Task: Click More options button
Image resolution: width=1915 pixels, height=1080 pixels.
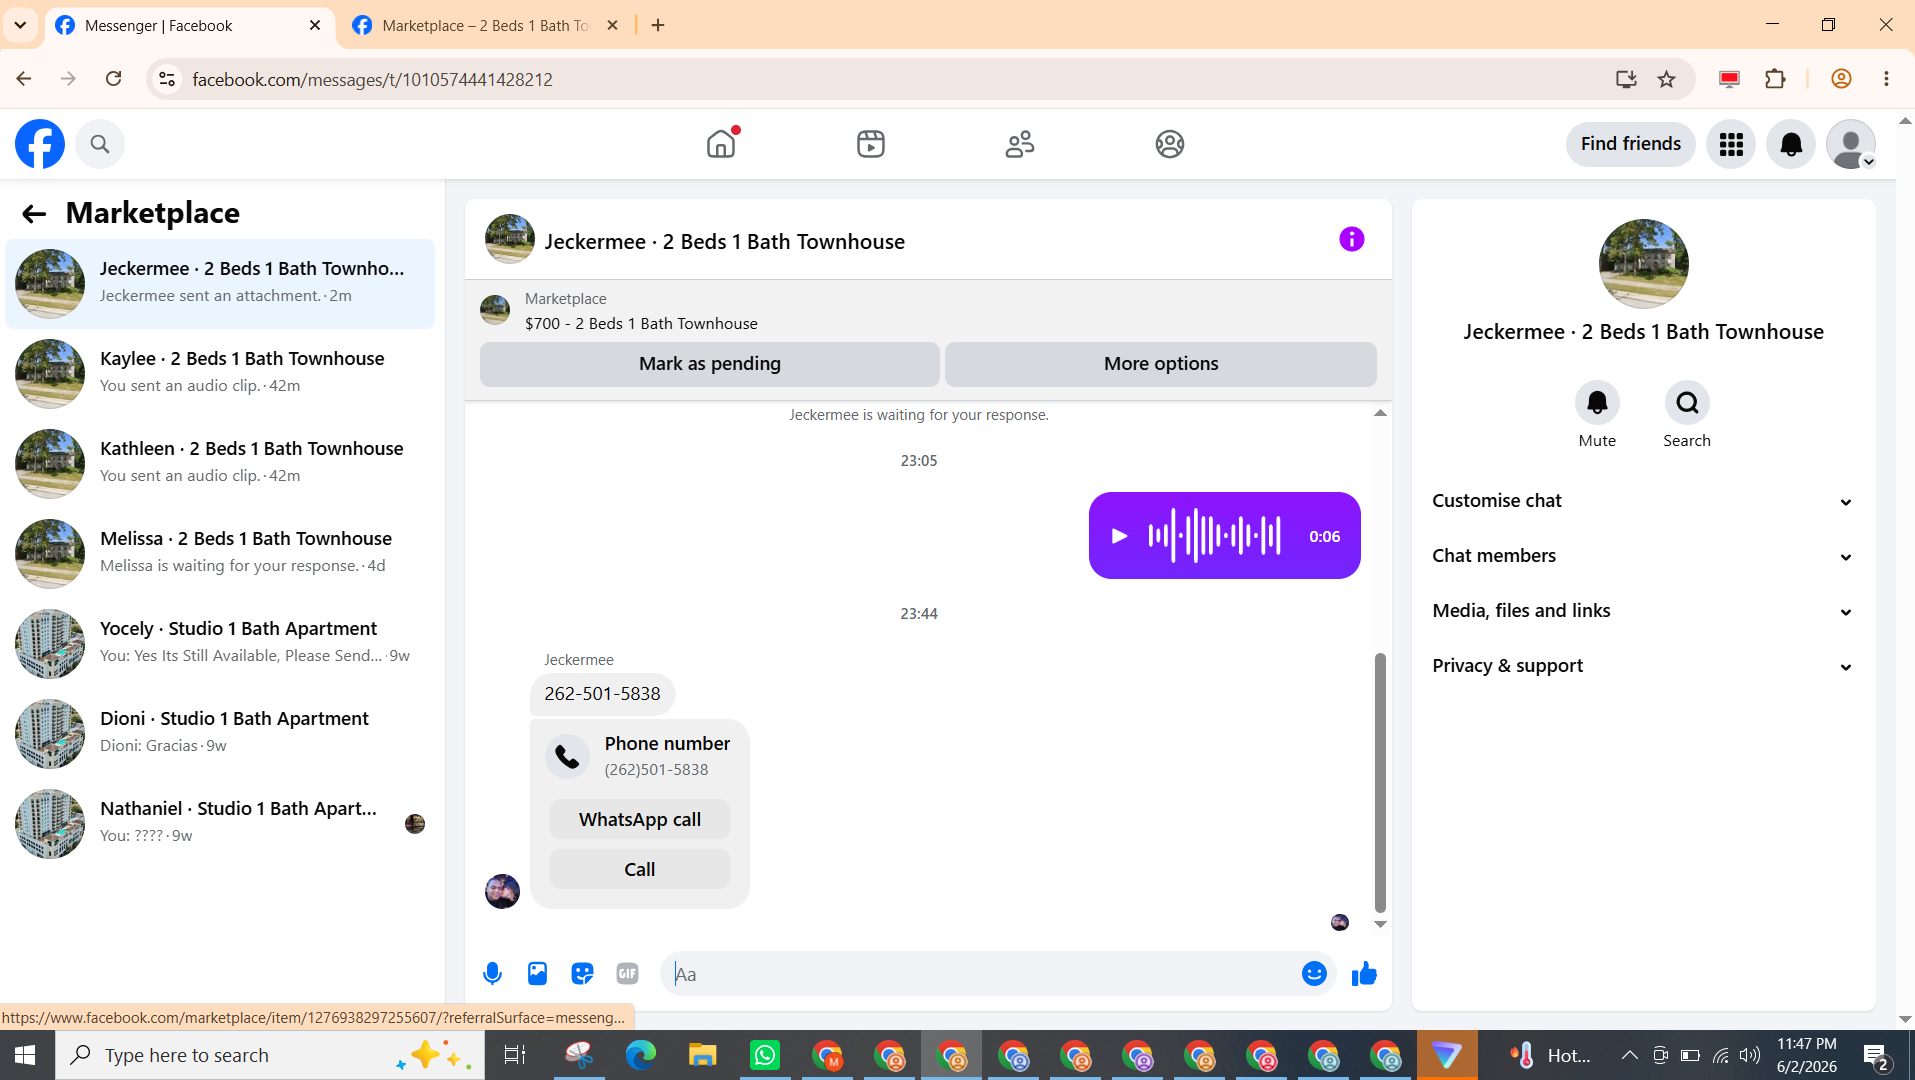Action: 1160,364
